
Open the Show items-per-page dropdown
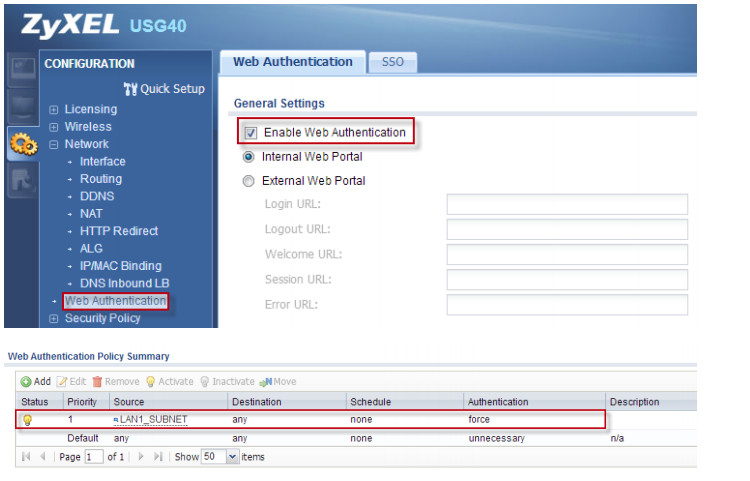click(x=233, y=456)
